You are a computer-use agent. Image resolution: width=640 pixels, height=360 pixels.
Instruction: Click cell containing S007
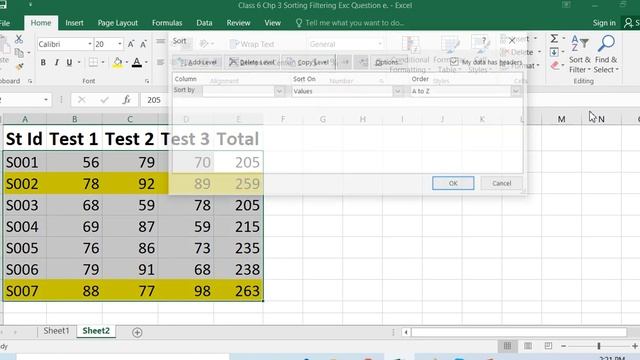coord(24,291)
